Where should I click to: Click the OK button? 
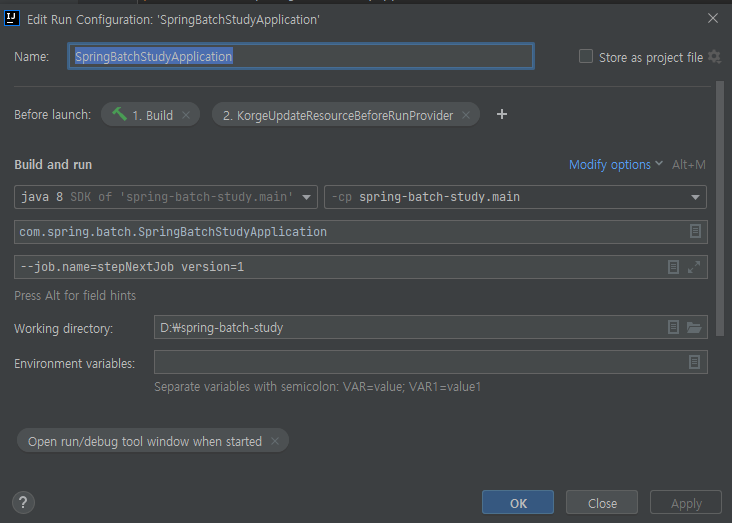click(518, 503)
